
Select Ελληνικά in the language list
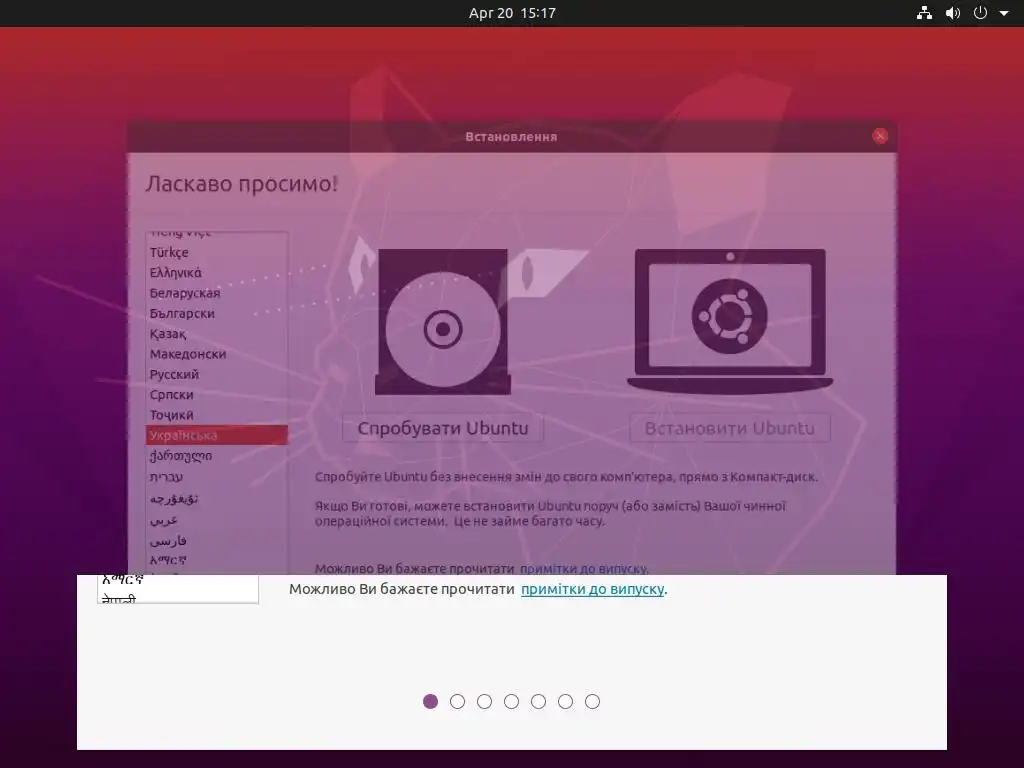(x=217, y=272)
